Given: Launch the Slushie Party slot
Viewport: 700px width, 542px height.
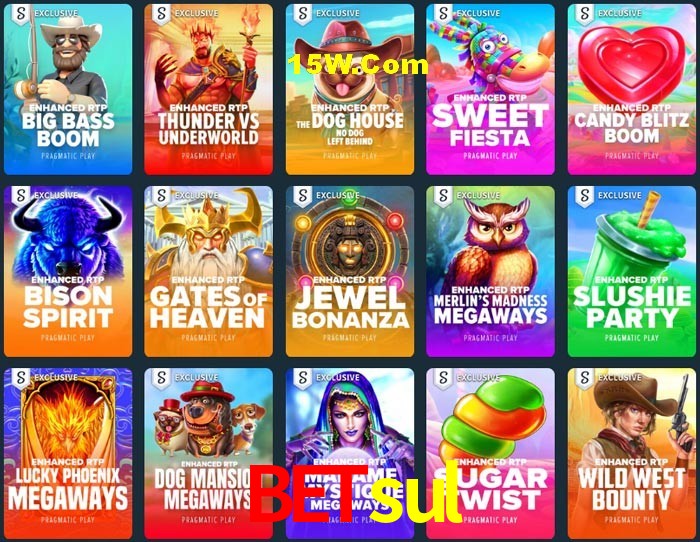Looking at the screenshot, I should coord(631,271).
